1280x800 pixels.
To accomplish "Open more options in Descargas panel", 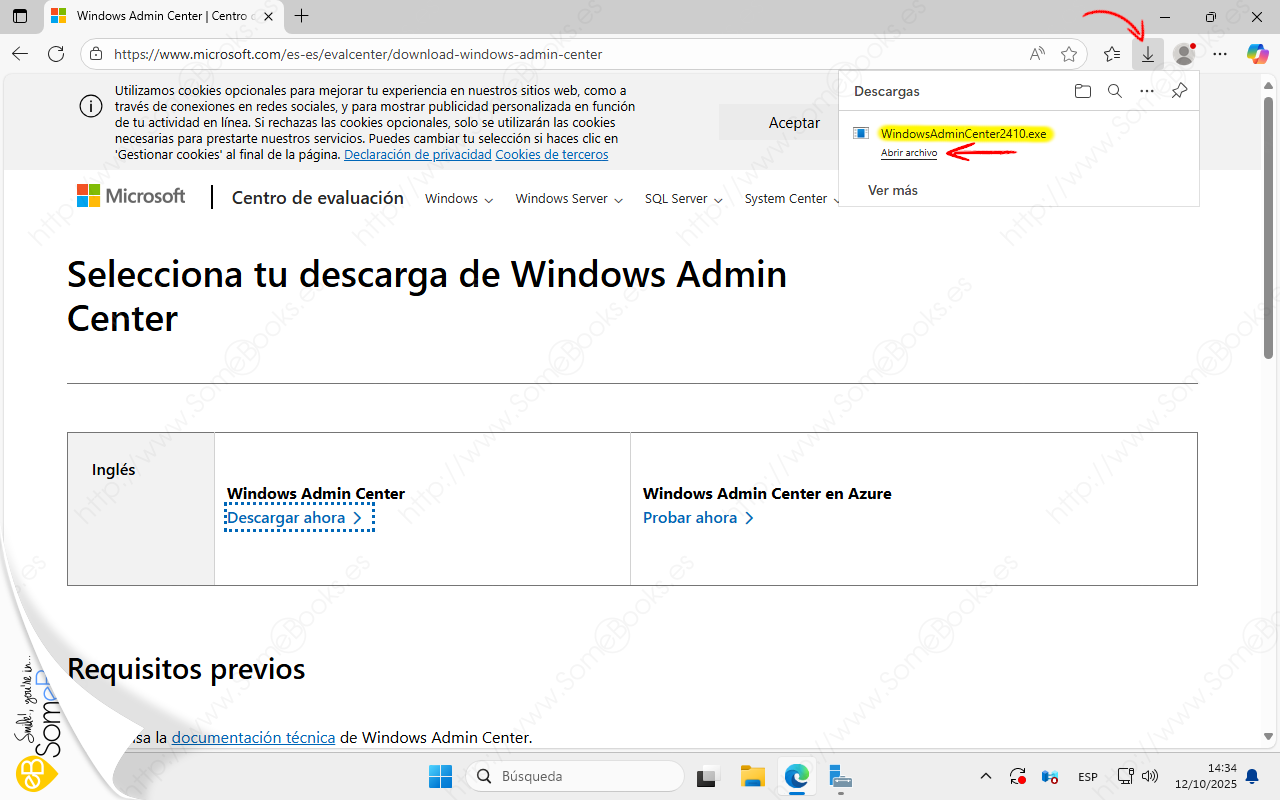I will (1147, 91).
